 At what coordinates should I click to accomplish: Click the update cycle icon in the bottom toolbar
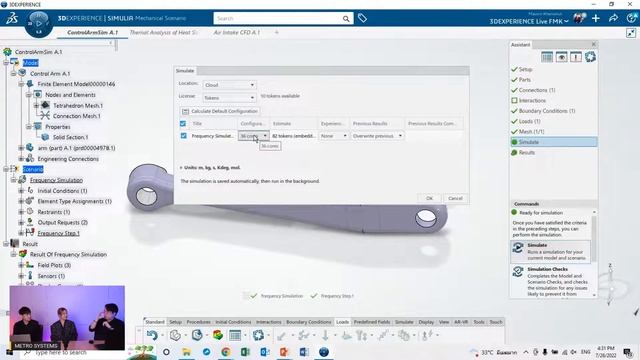(x=258, y=335)
